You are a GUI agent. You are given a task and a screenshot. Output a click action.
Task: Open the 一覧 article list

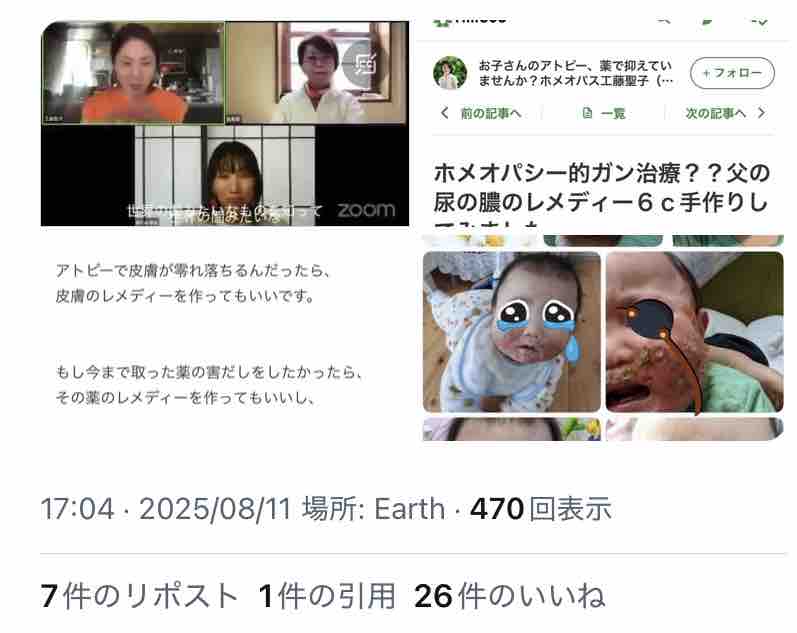(x=612, y=113)
